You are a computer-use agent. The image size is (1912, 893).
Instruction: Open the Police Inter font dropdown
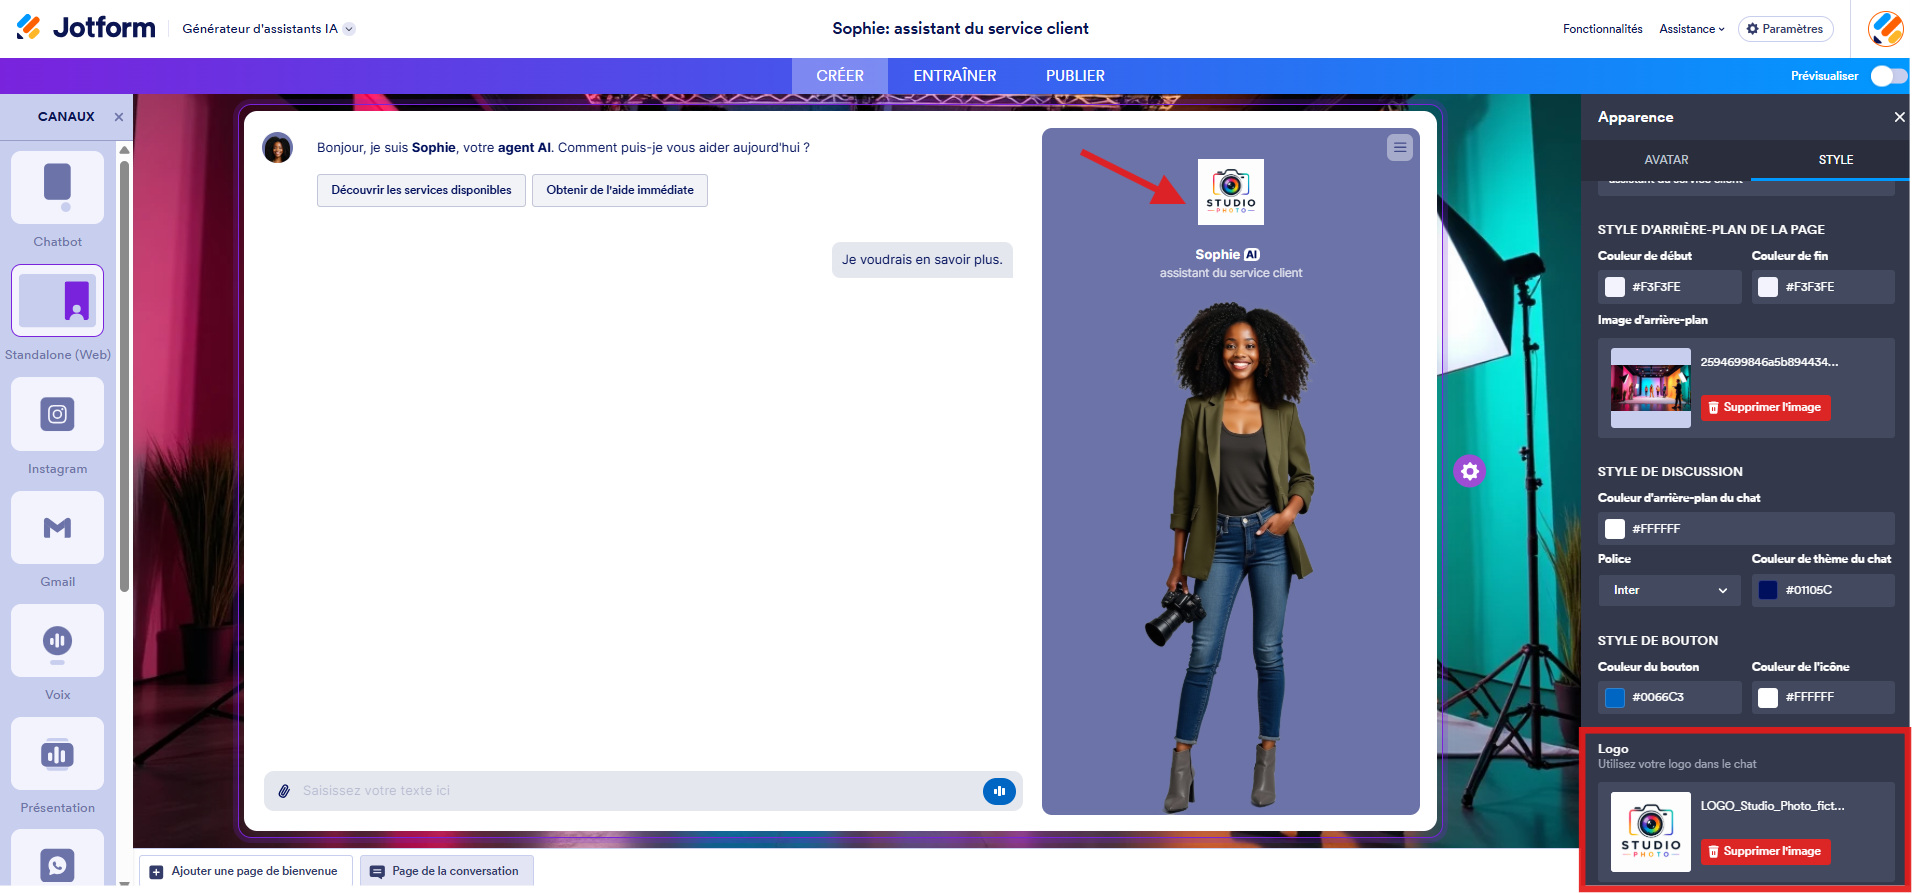click(1670, 590)
